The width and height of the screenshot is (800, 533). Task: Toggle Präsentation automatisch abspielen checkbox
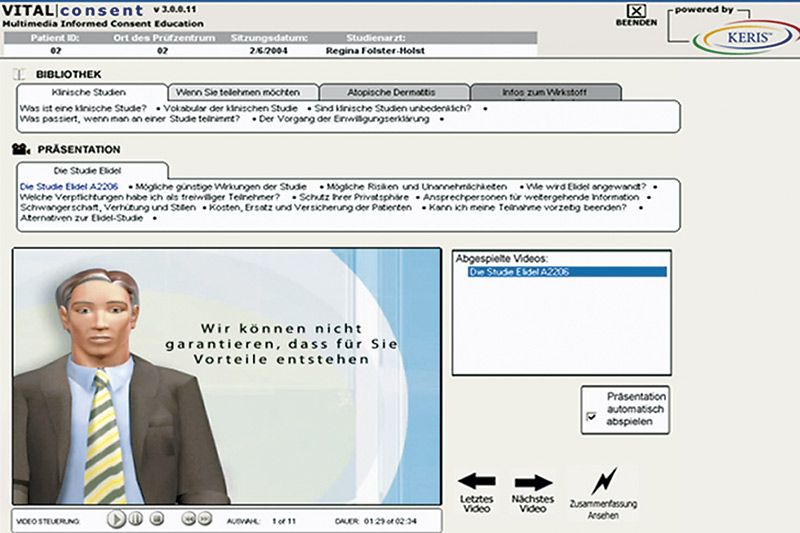[591, 417]
